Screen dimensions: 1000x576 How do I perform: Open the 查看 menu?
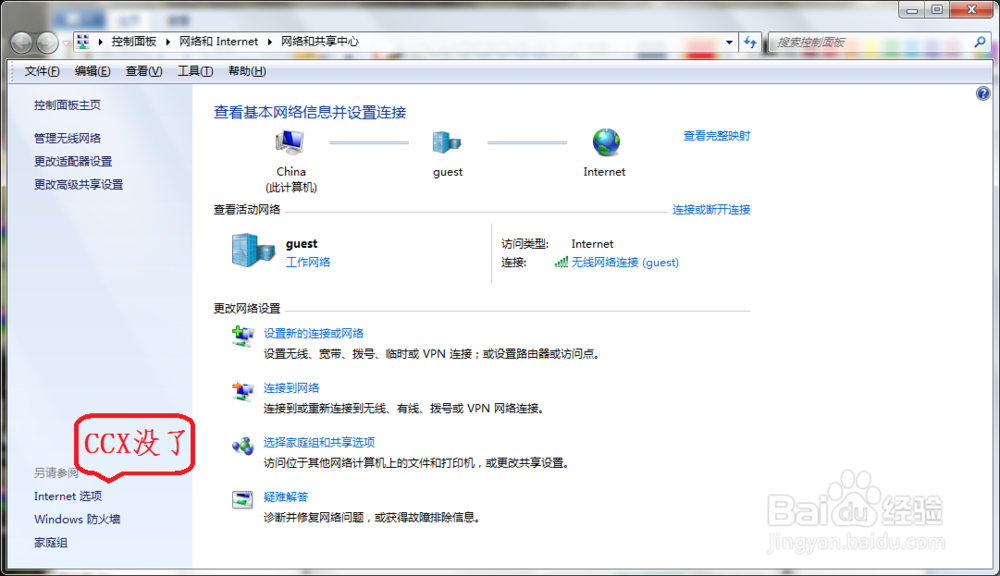pos(142,71)
